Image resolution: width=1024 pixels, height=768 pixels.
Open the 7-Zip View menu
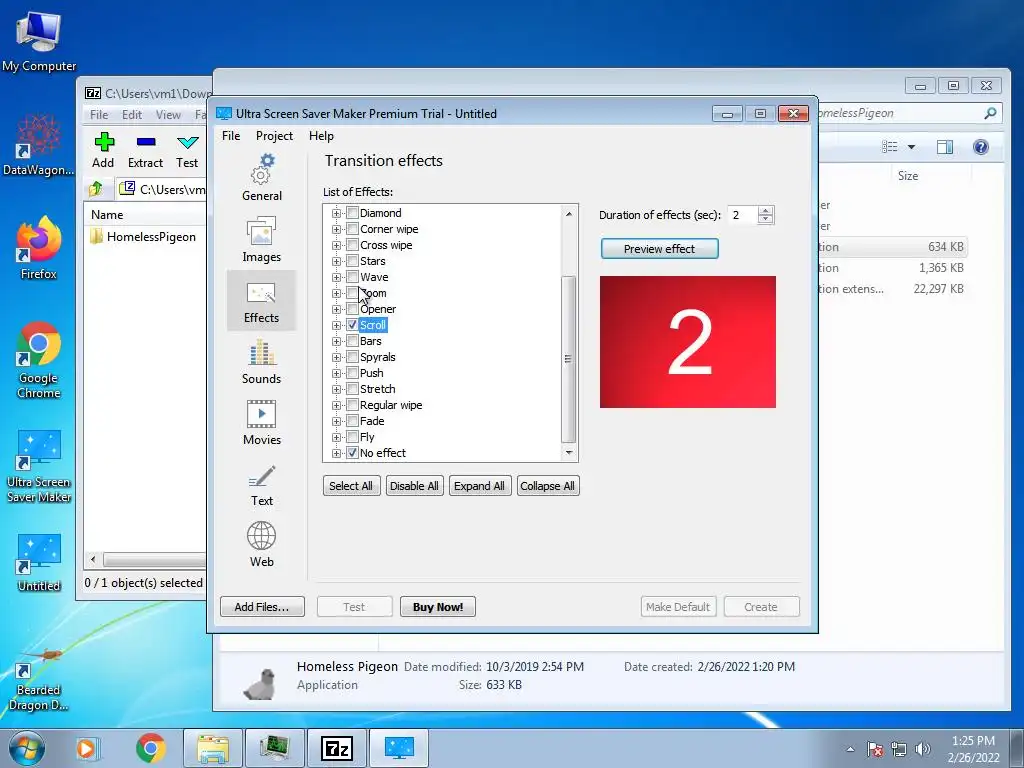[168, 115]
